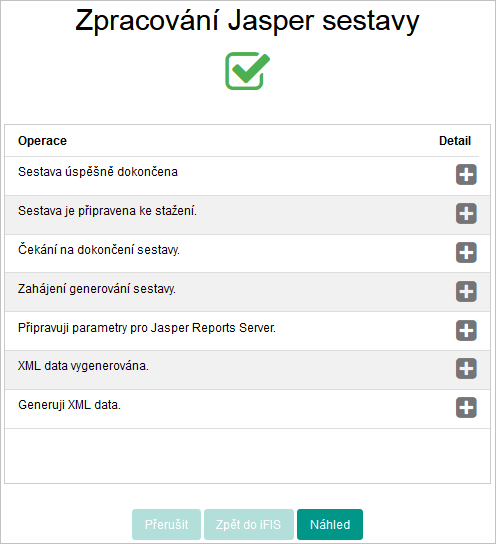Open plus icon beside 'Zahájení generování sestavy'
Image resolution: width=496 pixels, height=544 pixels.
(466, 291)
